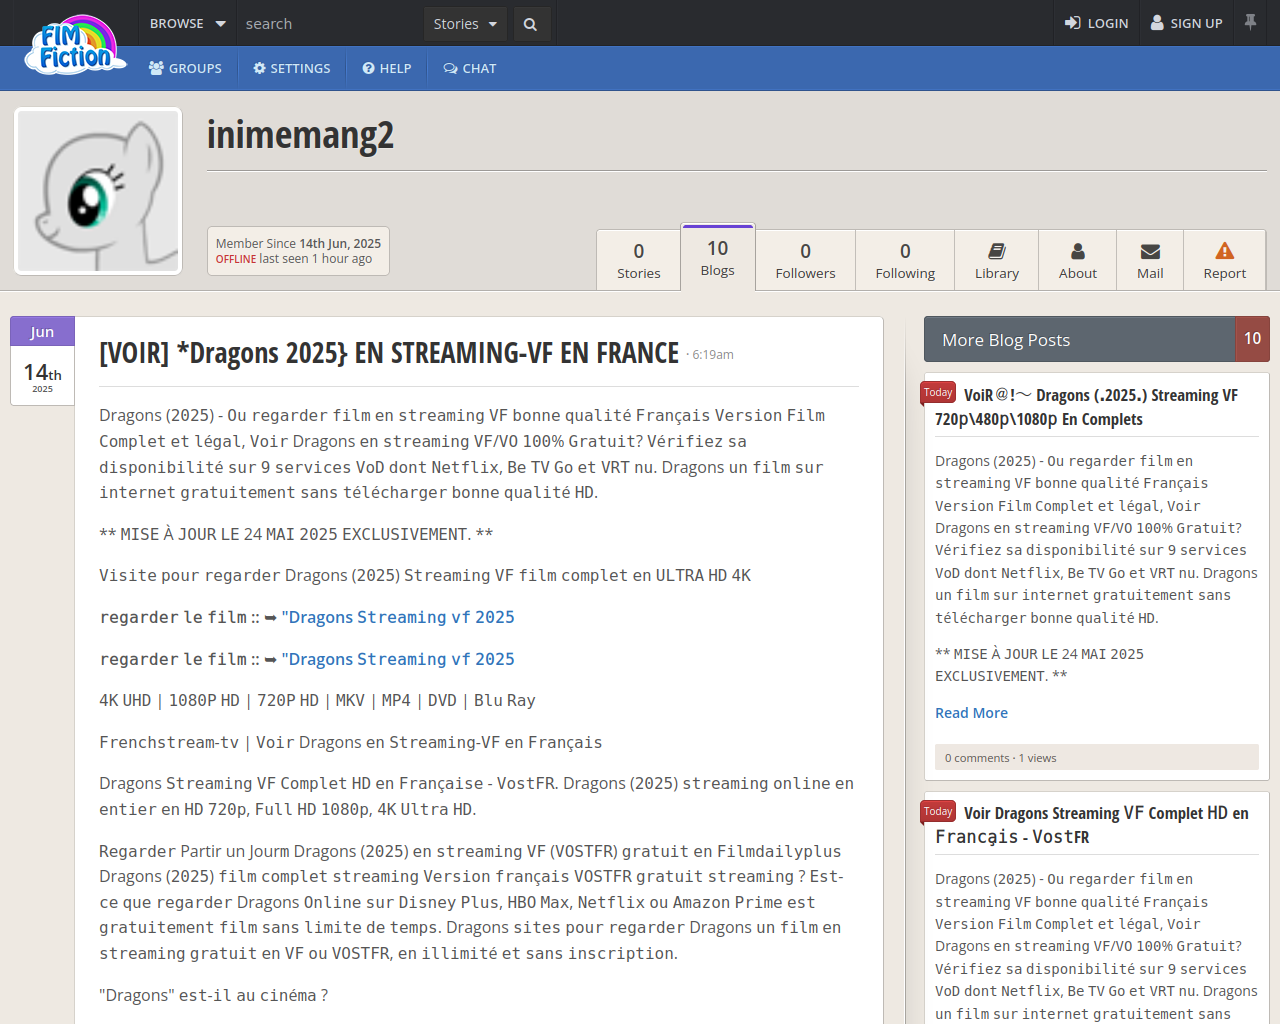Viewport: 1280px width, 1024px height.
Task: Click the 'OFFLINE last seen 1 hour ago' status
Action: (294, 259)
